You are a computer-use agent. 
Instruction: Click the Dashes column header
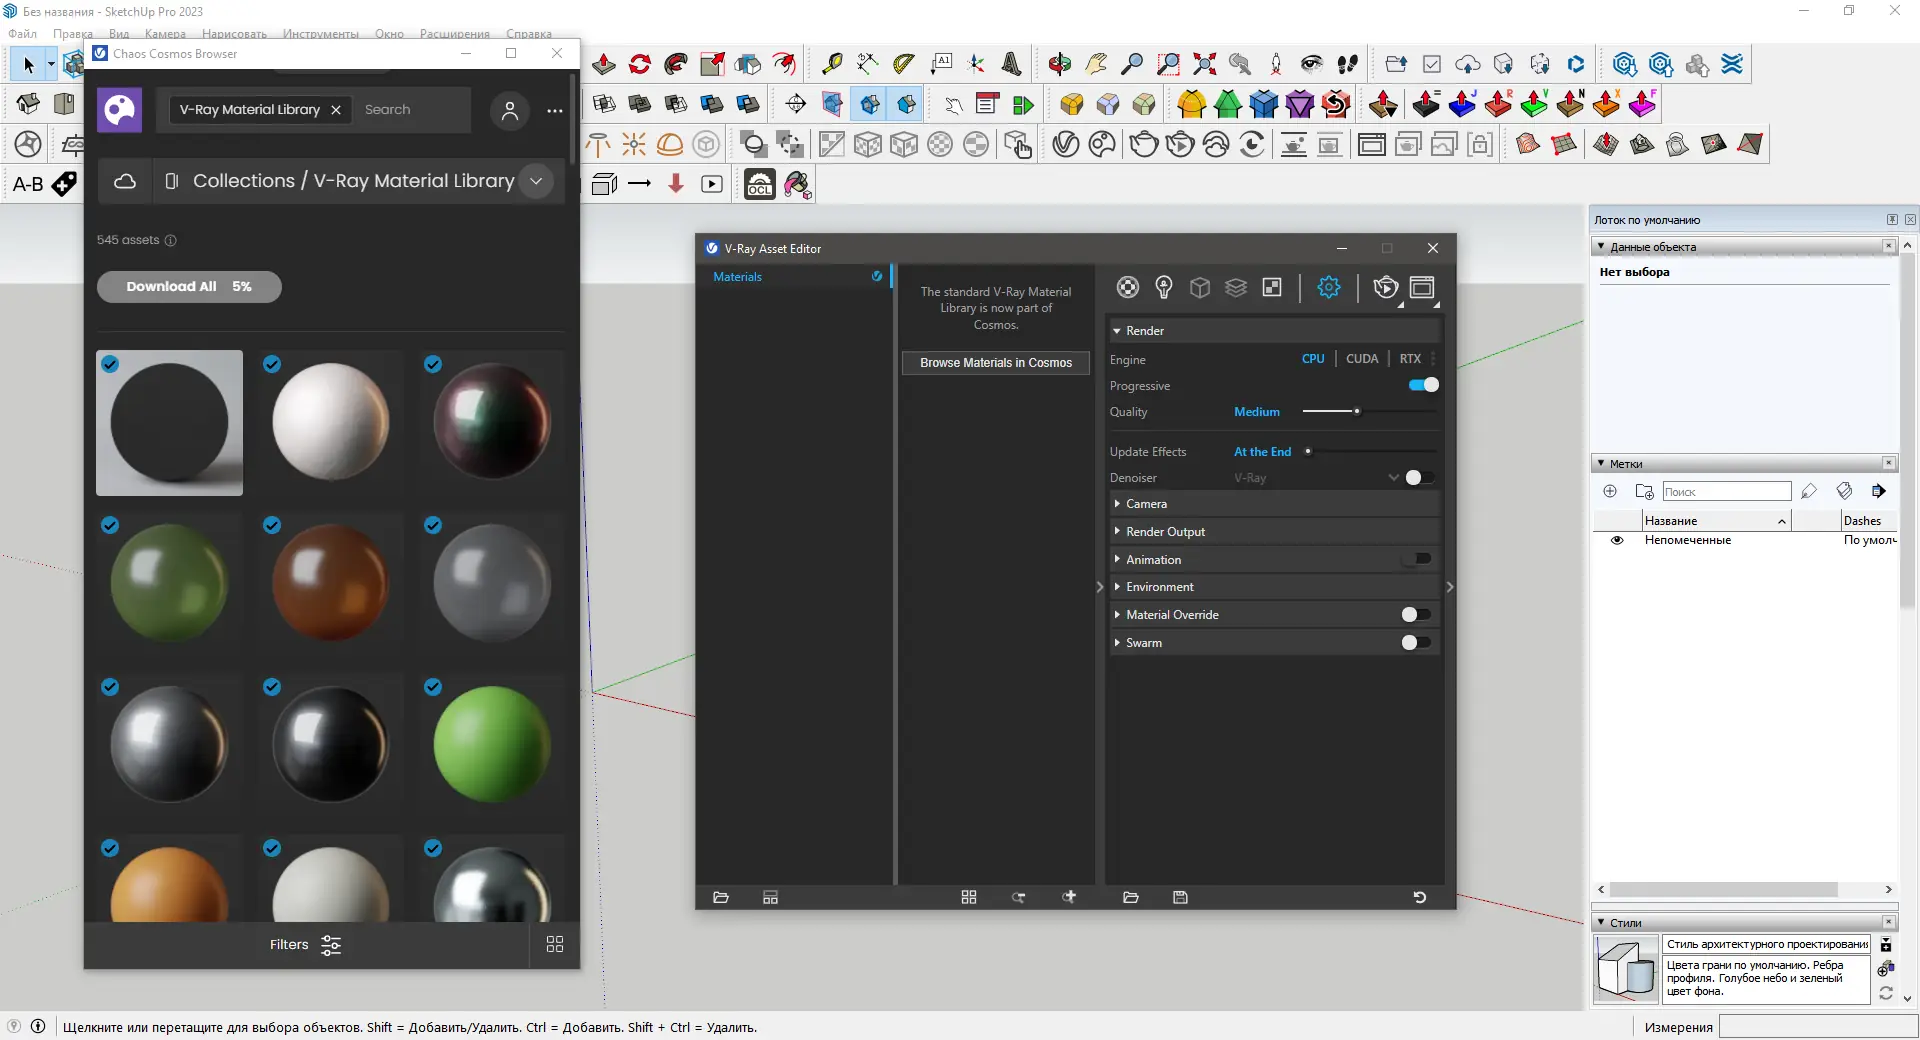point(1868,521)
